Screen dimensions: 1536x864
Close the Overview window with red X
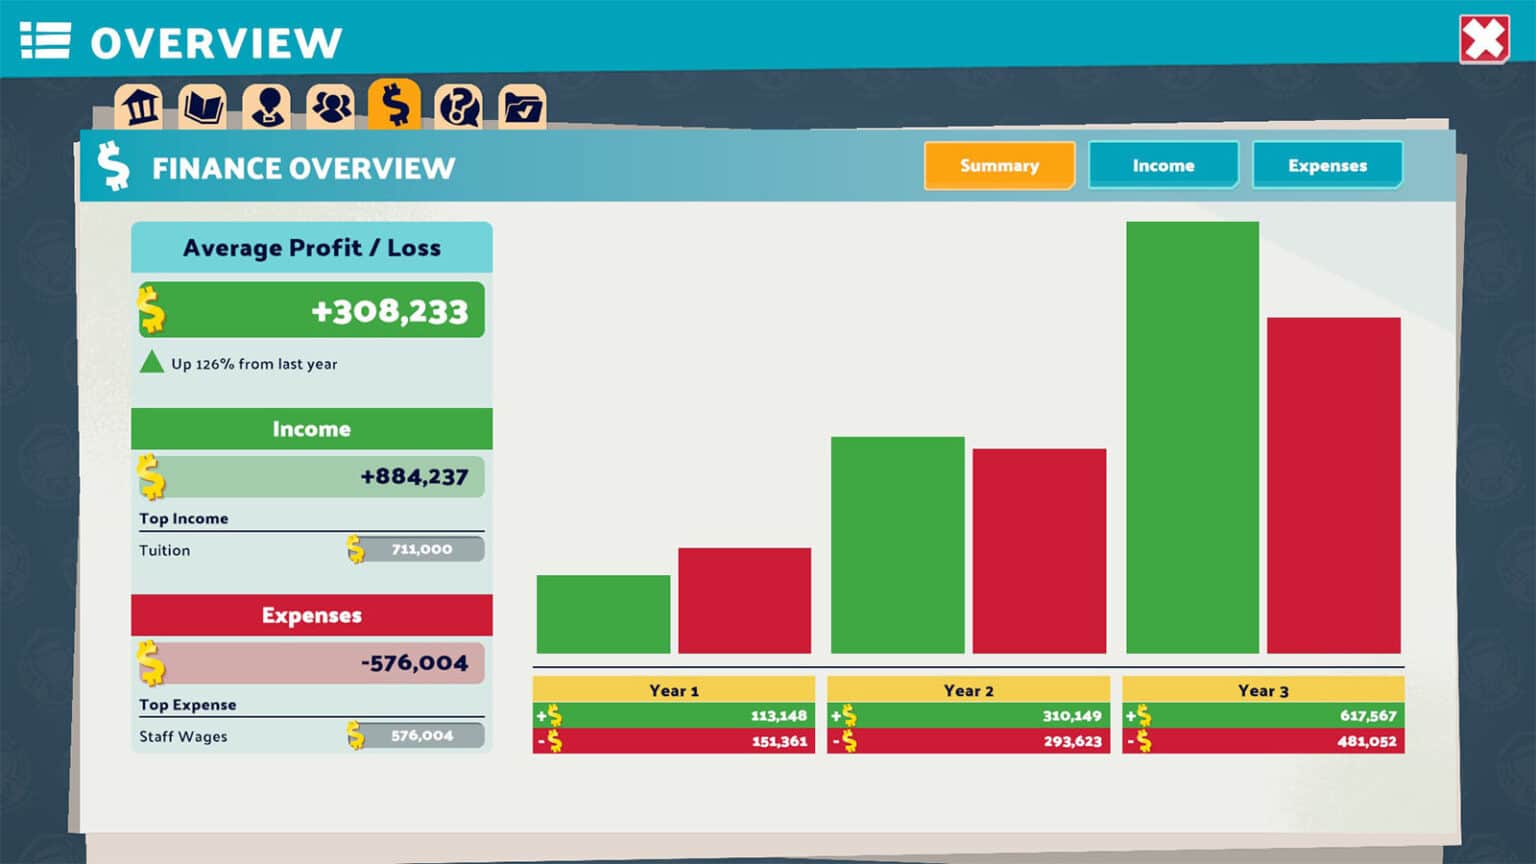[1484, 40]
